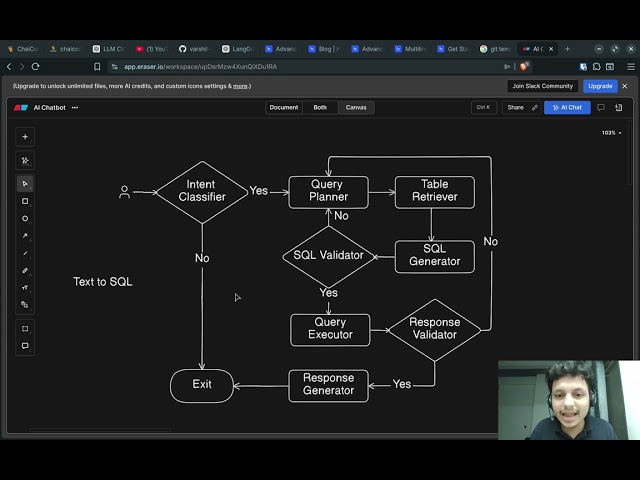Open the YouTube browser tab
The image size is (640, 480).
click(x=152, y=49)
